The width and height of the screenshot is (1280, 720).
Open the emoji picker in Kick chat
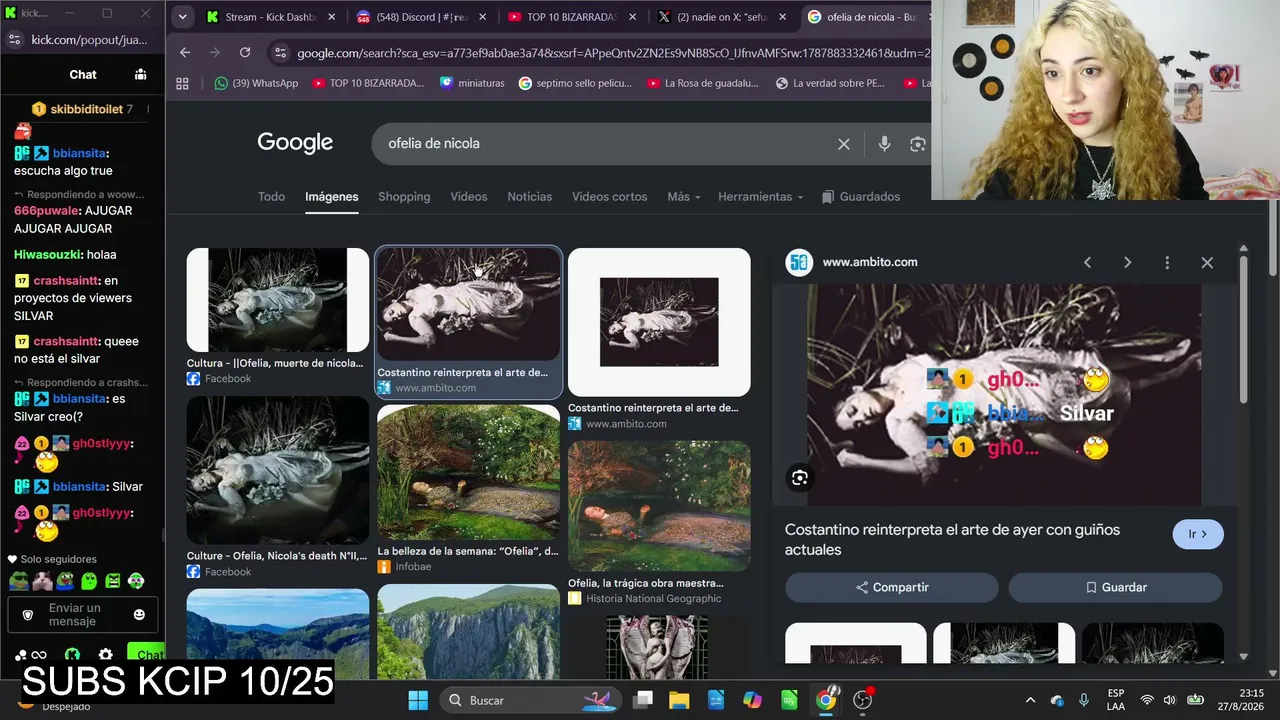click(x=139, y=614)
